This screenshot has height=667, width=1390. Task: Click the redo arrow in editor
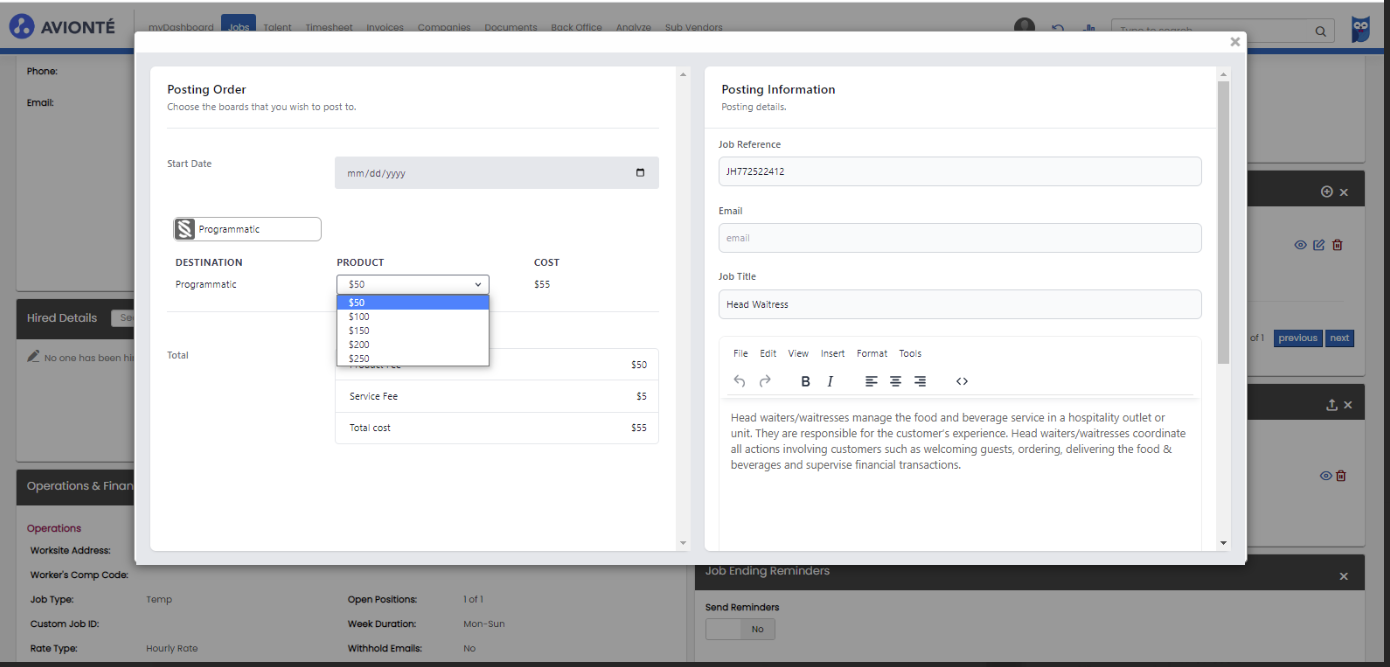pos(765,381)
